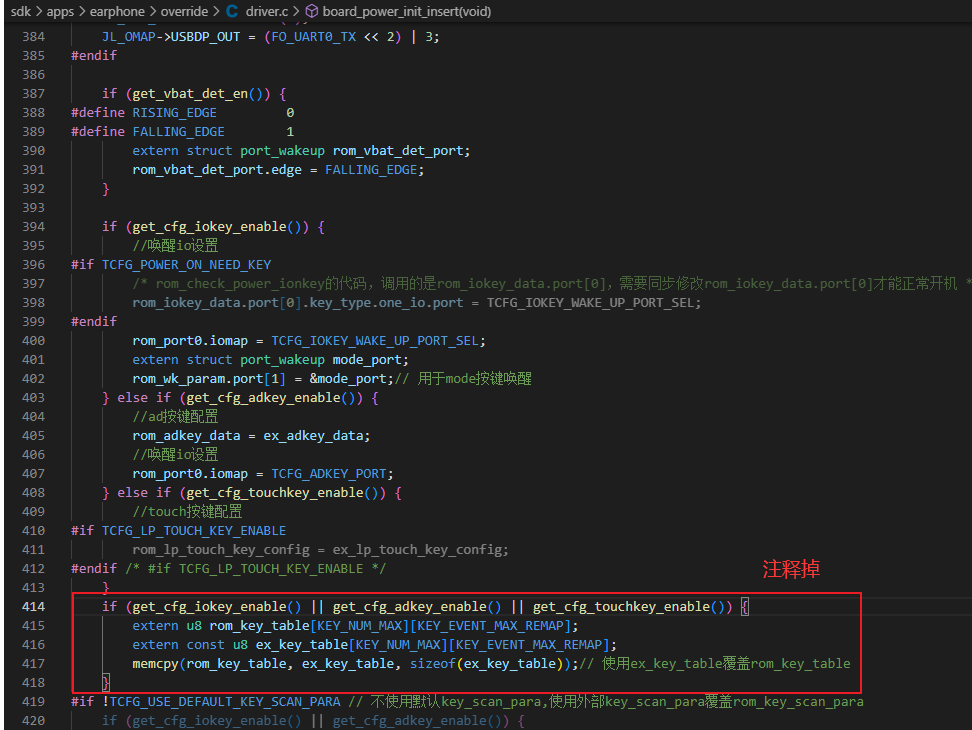Click the C file icon beside driver.c
Viewport: 972px width, 730px height.
click(x=232, y=11)
